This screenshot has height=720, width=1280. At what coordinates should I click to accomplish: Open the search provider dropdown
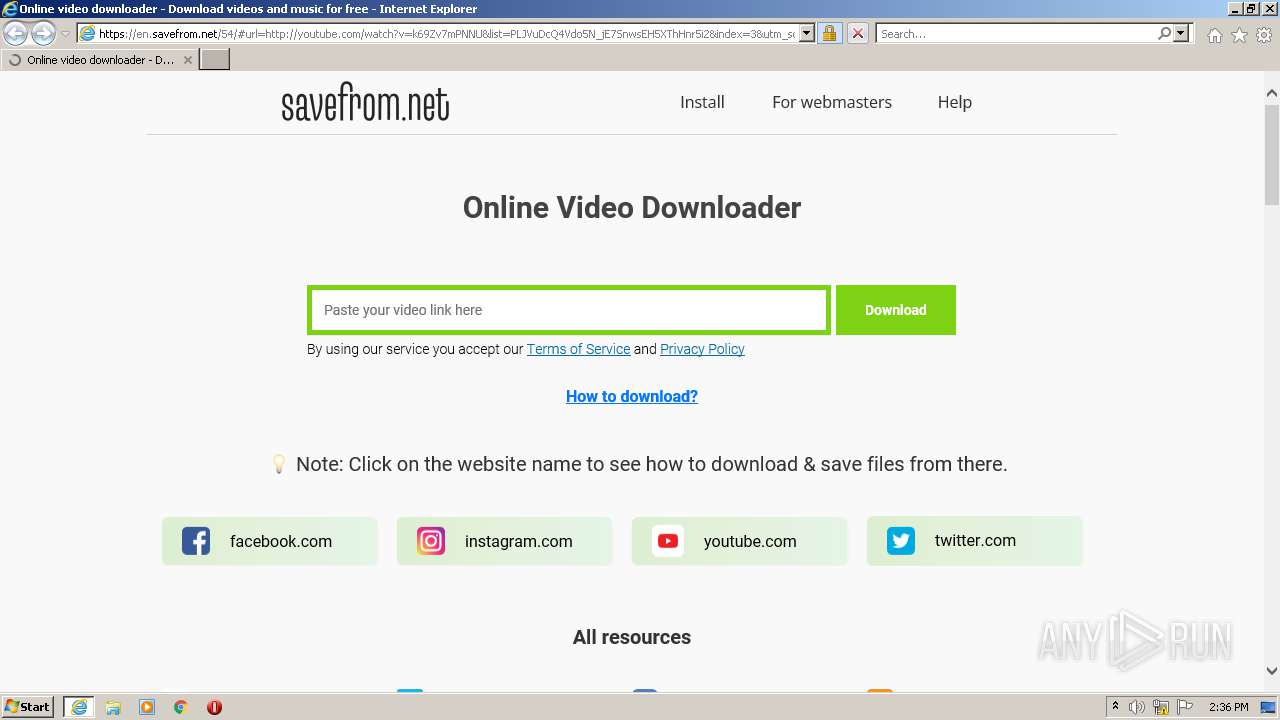pos(1181,34)
